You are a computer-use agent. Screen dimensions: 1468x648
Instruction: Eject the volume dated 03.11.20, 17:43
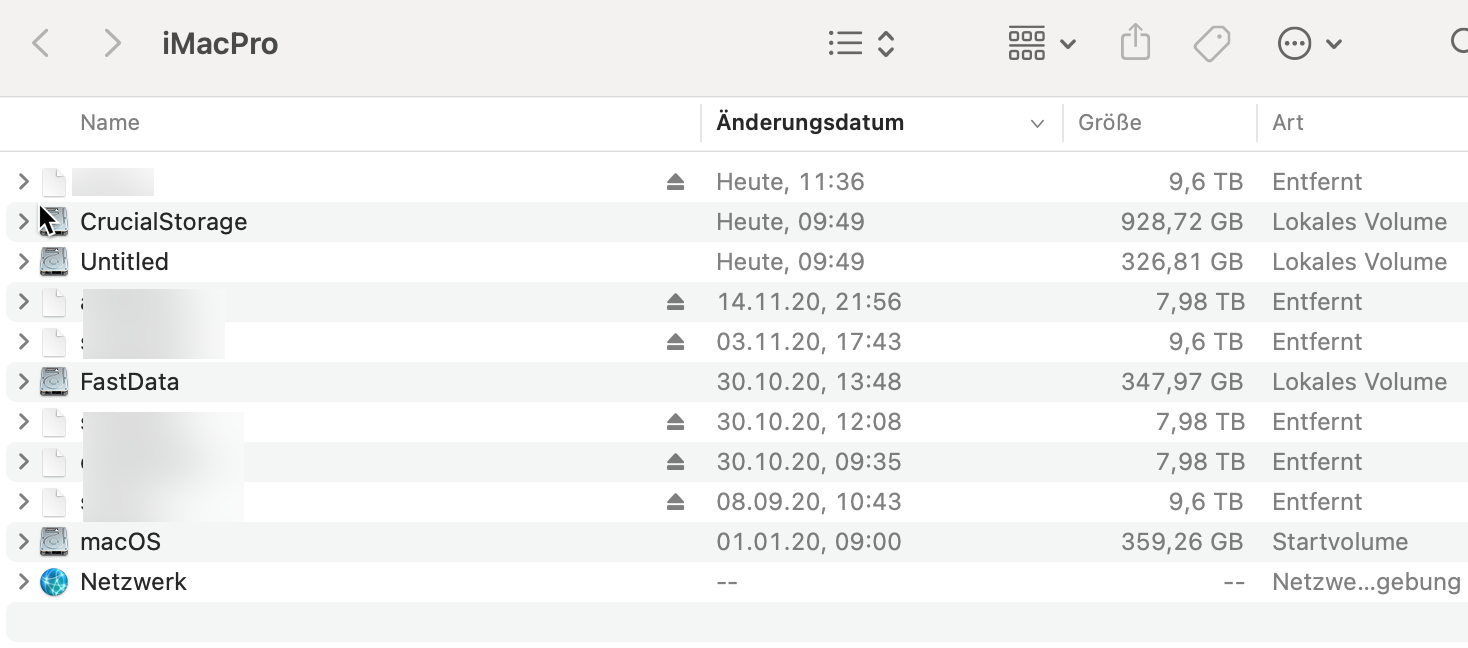(x=675, y=342)
